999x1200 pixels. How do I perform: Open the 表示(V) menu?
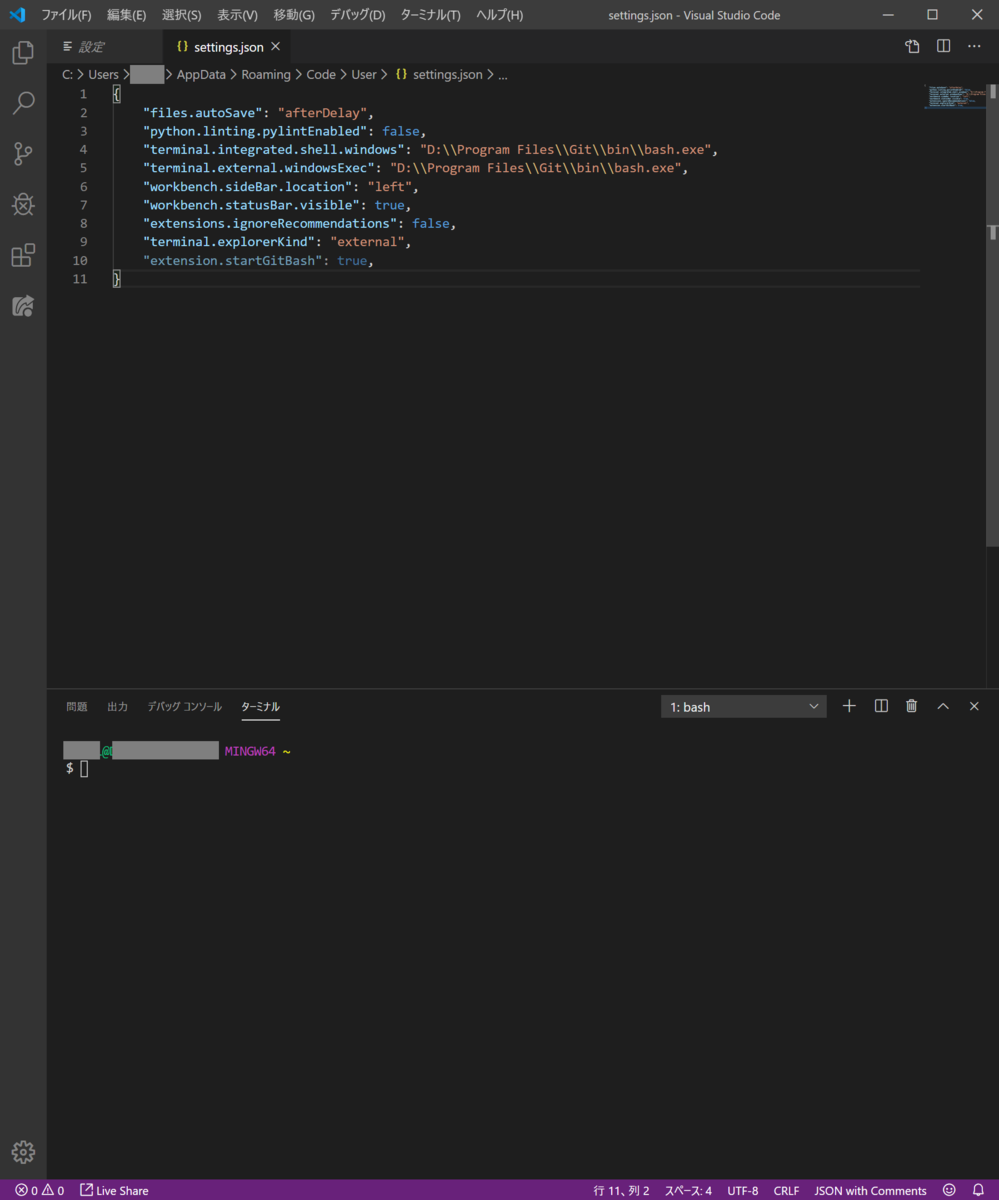pyautogui.click(x=237, y=15)
